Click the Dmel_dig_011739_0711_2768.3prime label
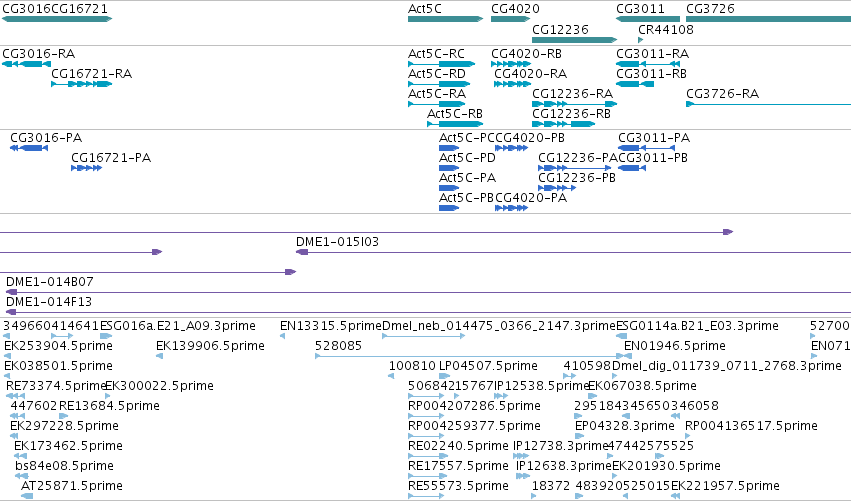This screenshot has height=501, width=851. pyautogui.click(x=727, y=366)
